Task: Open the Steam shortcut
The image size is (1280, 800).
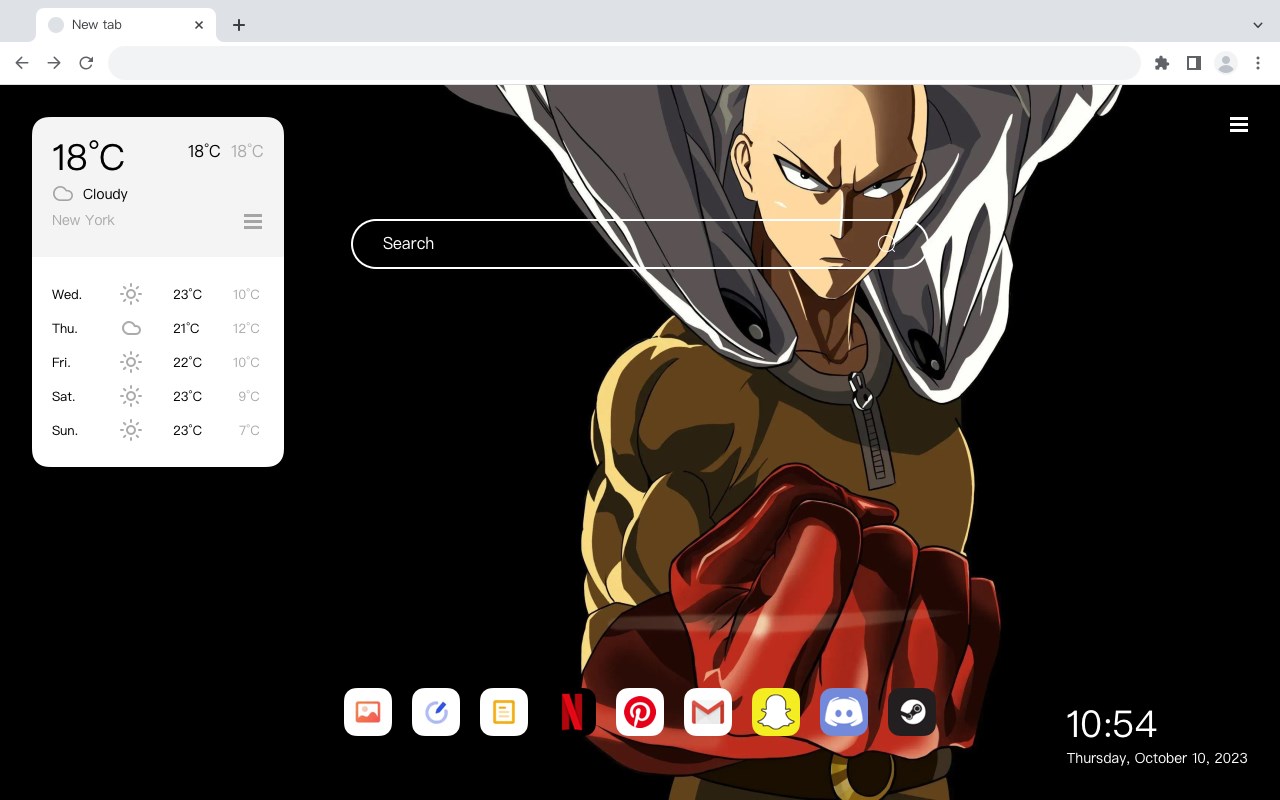Action: coord(912,712)
